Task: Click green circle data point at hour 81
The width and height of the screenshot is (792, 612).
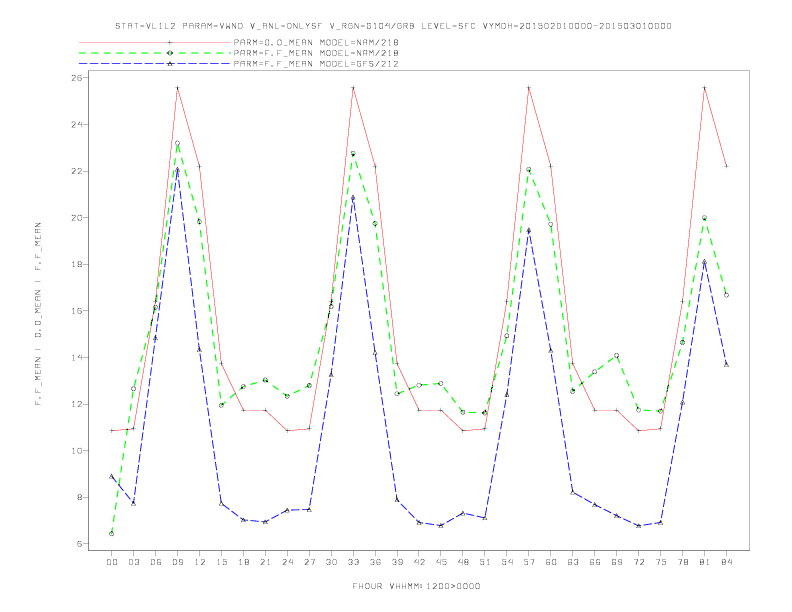Action: point(705,218)
